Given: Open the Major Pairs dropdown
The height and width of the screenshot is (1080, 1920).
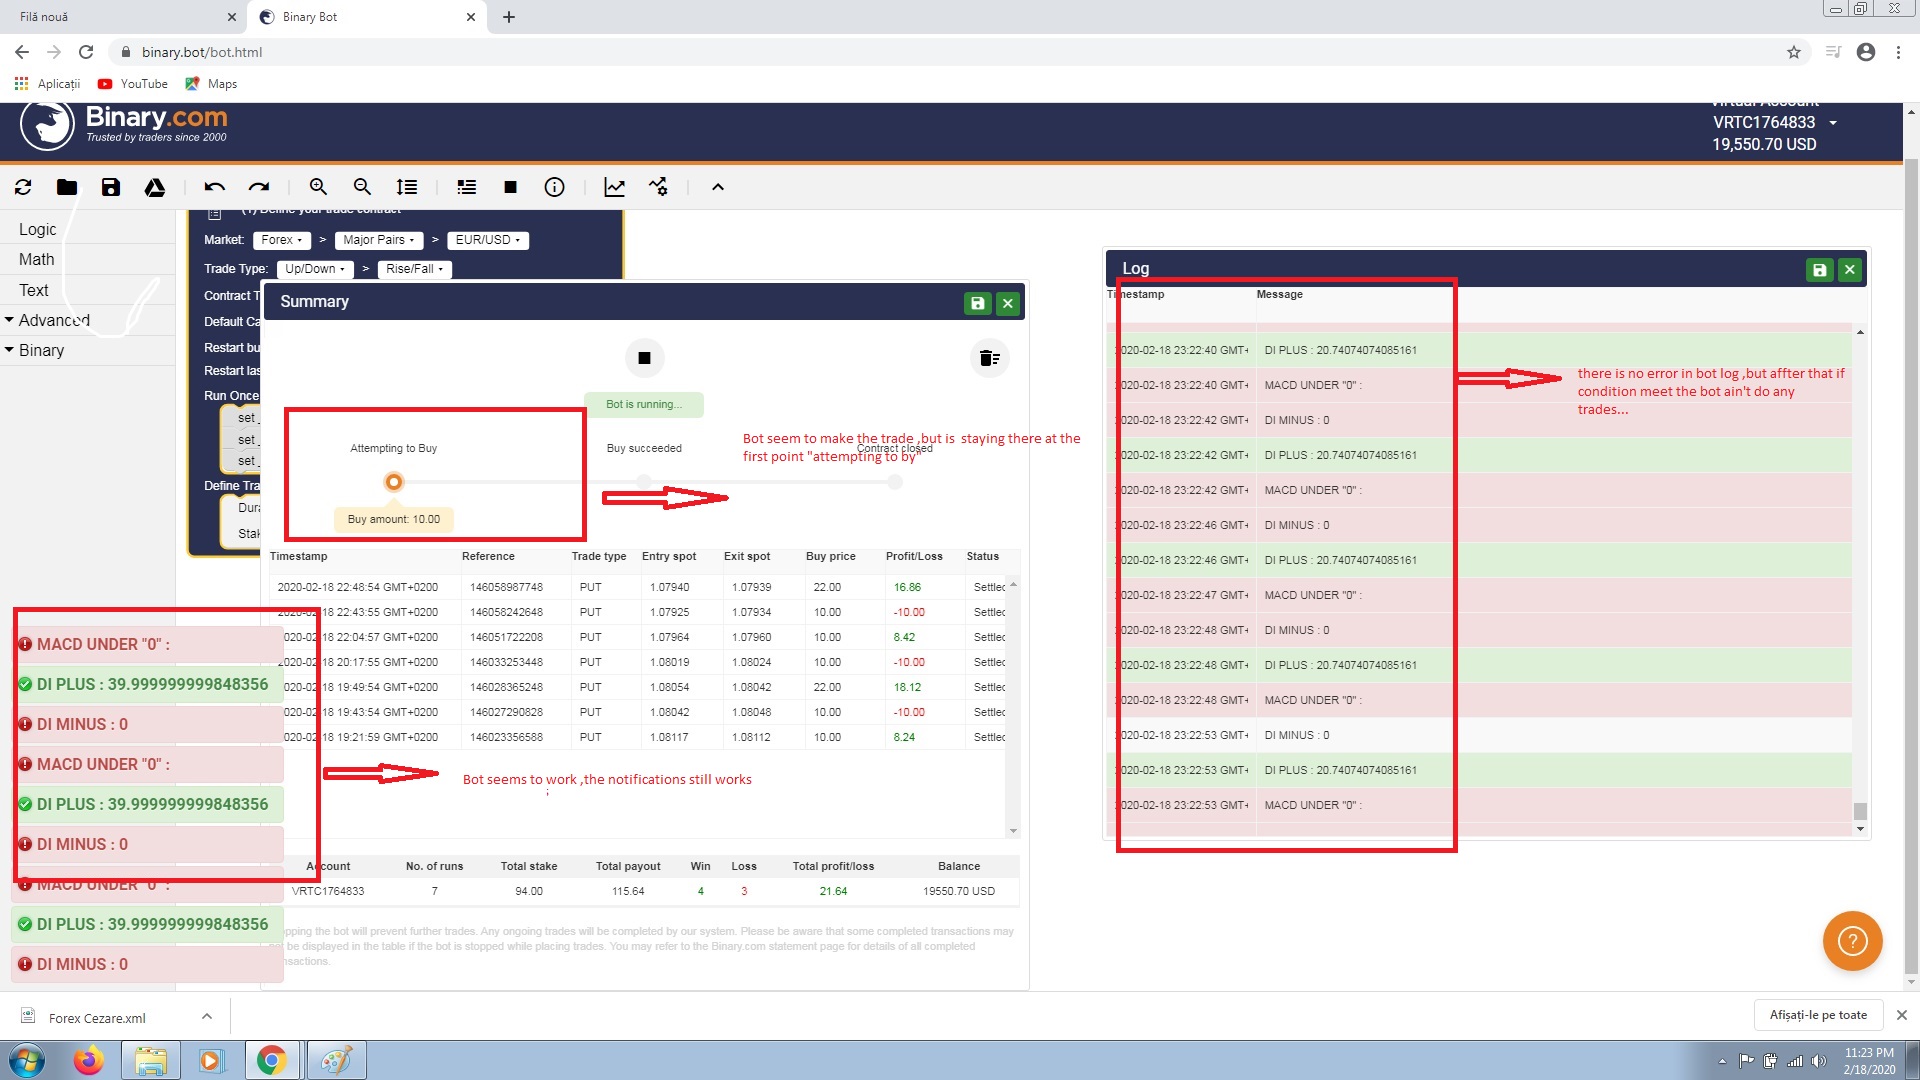Looking at the screenshot, I should coord(379,240).
